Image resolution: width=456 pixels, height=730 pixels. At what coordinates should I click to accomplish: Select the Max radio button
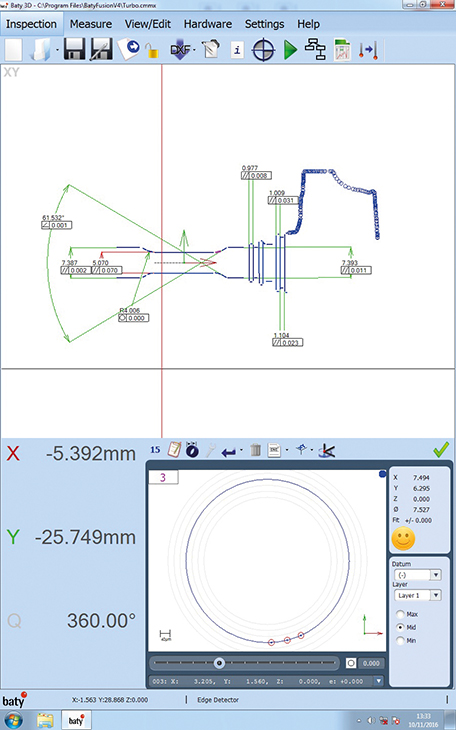click(400, 614)
